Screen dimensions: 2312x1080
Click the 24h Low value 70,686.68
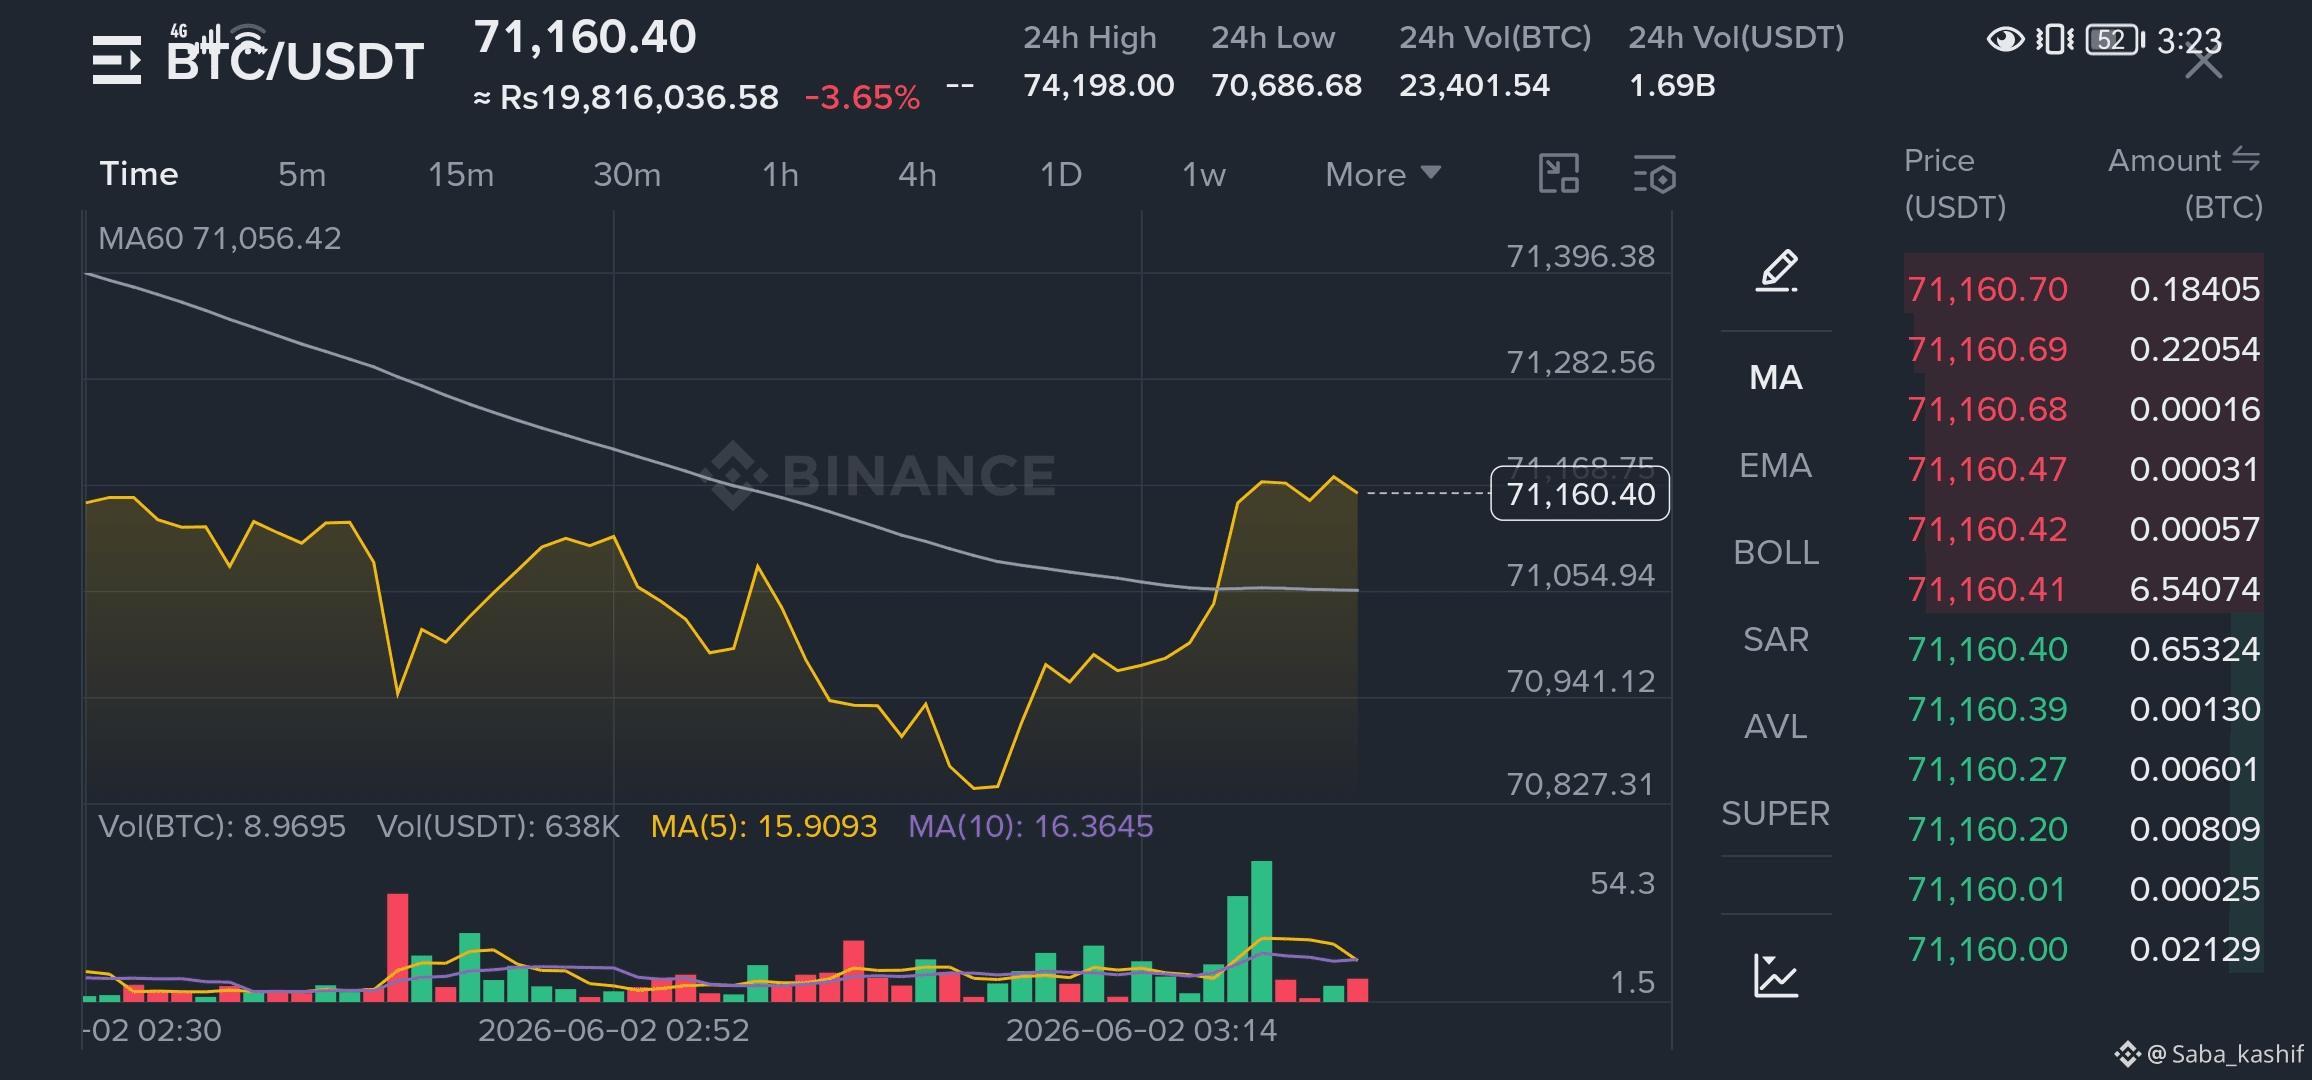point(1286,86)
